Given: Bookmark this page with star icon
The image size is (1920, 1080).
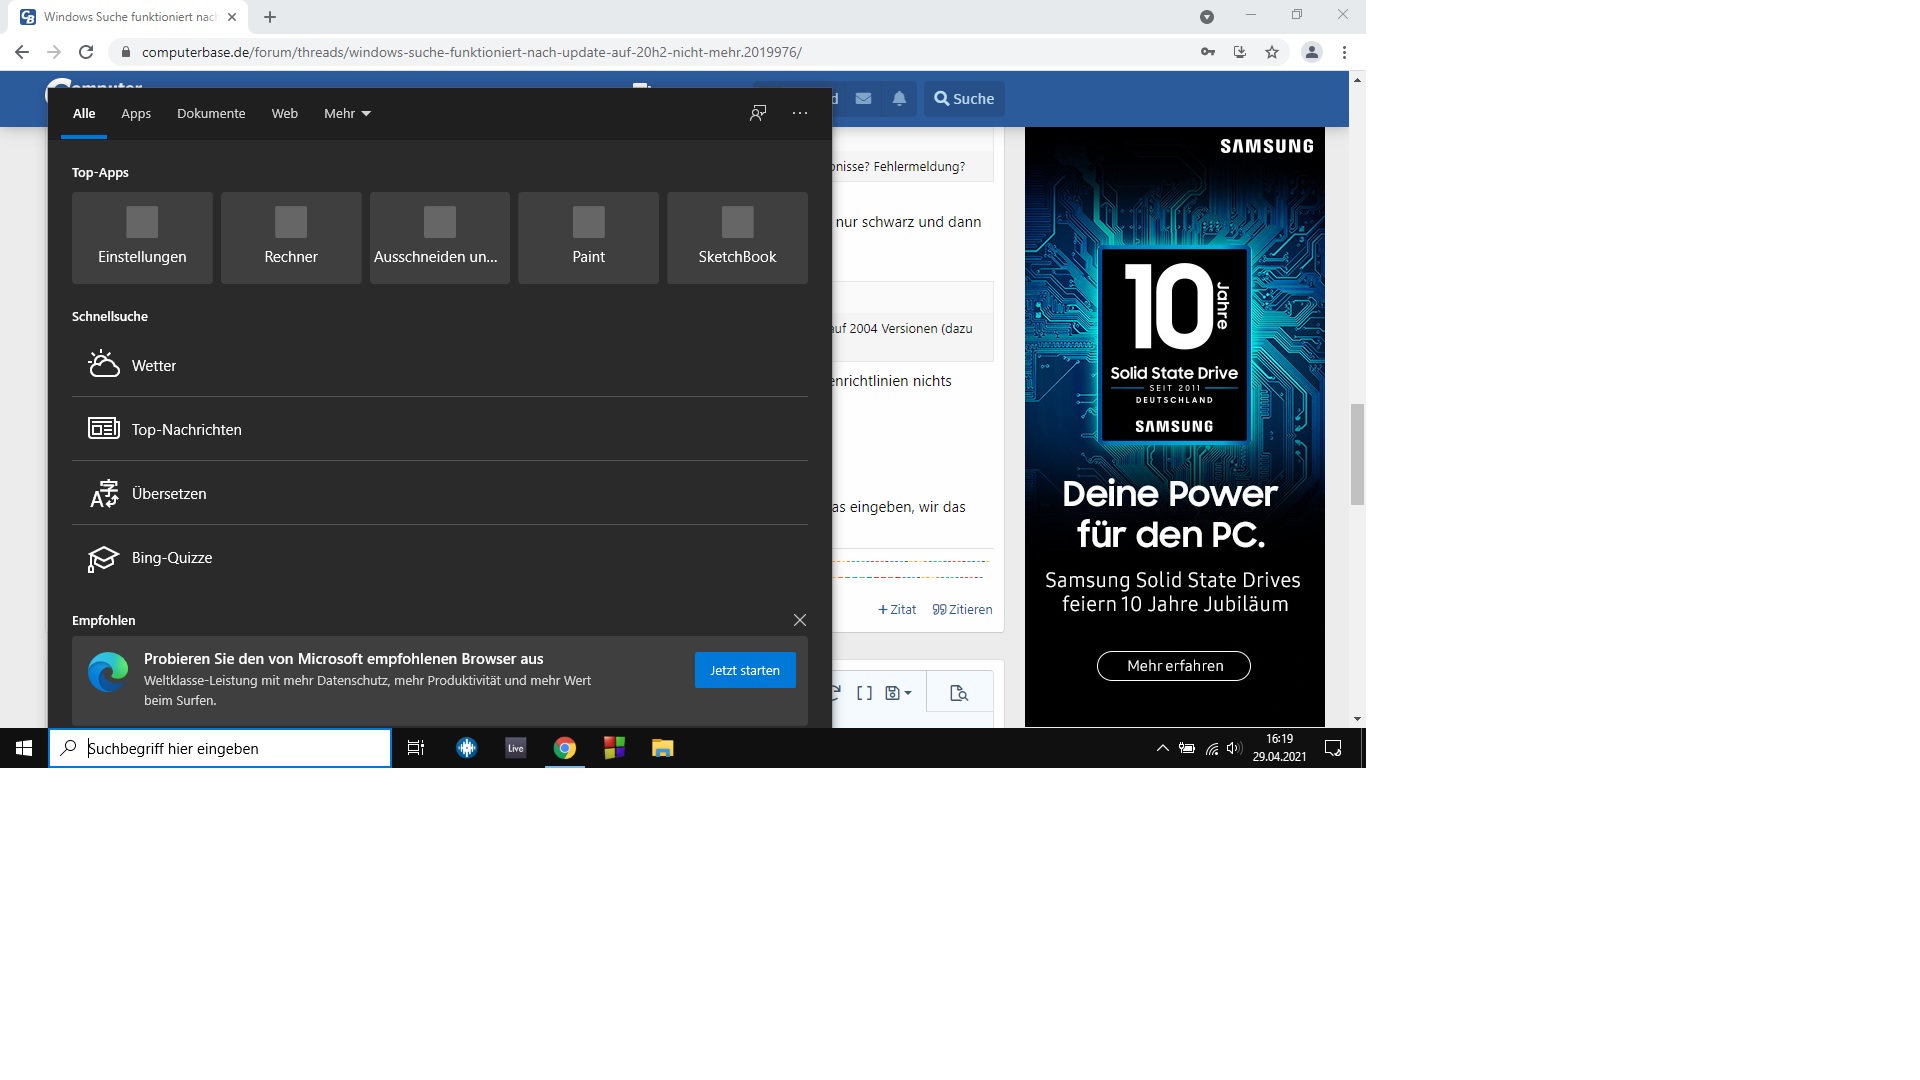Looking at the screenshot, I should click(1272, 52).
